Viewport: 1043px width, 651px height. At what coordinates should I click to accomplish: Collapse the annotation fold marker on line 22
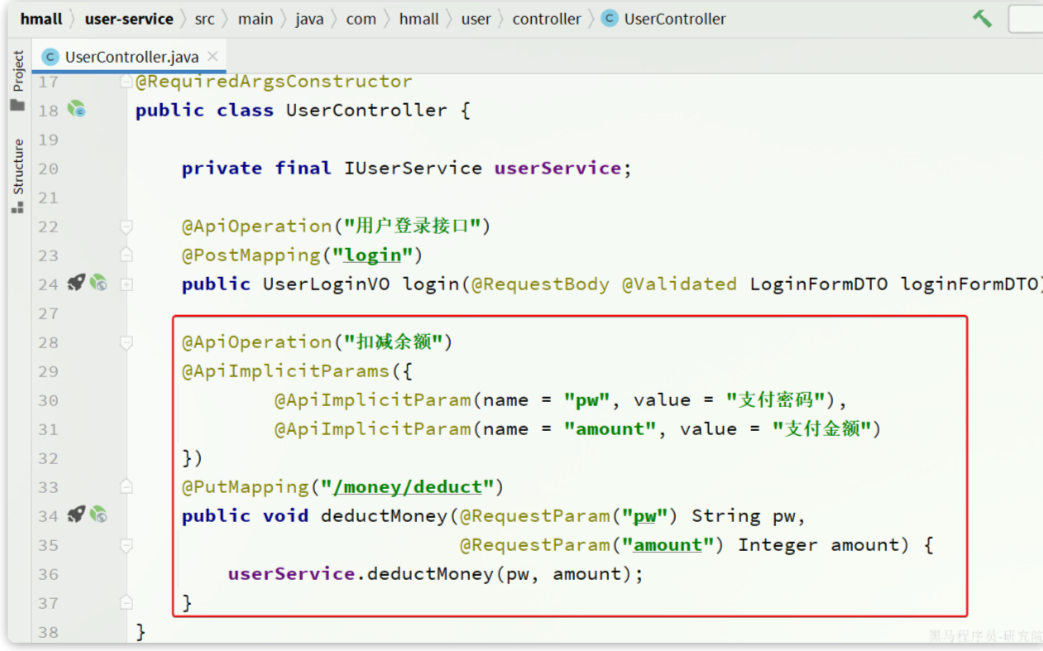click(127, 227)
